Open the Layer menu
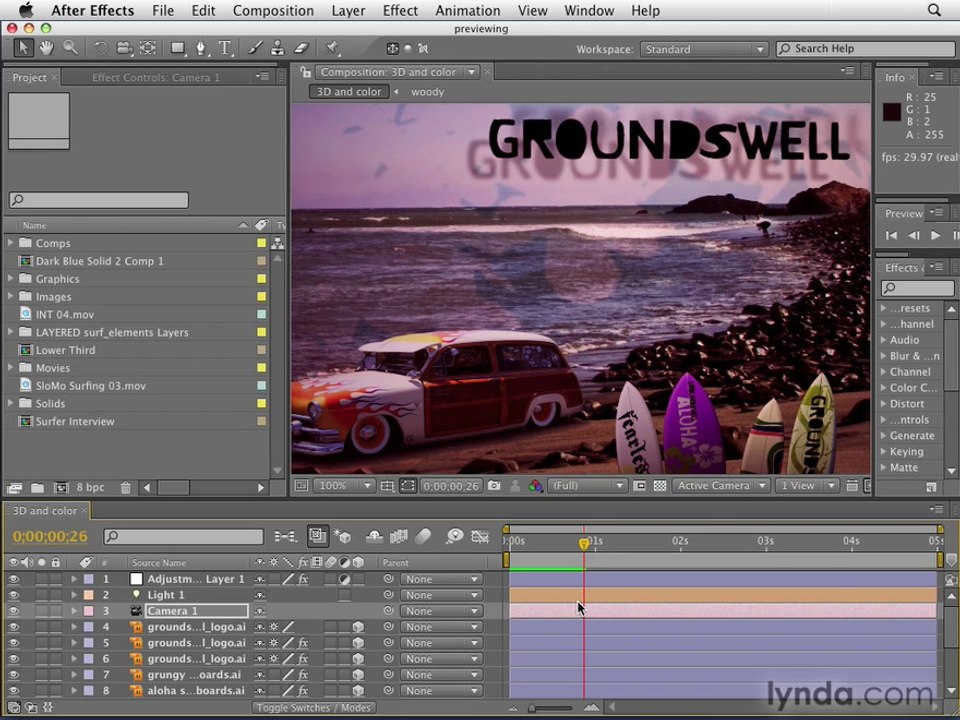 [x=348, y=10]
